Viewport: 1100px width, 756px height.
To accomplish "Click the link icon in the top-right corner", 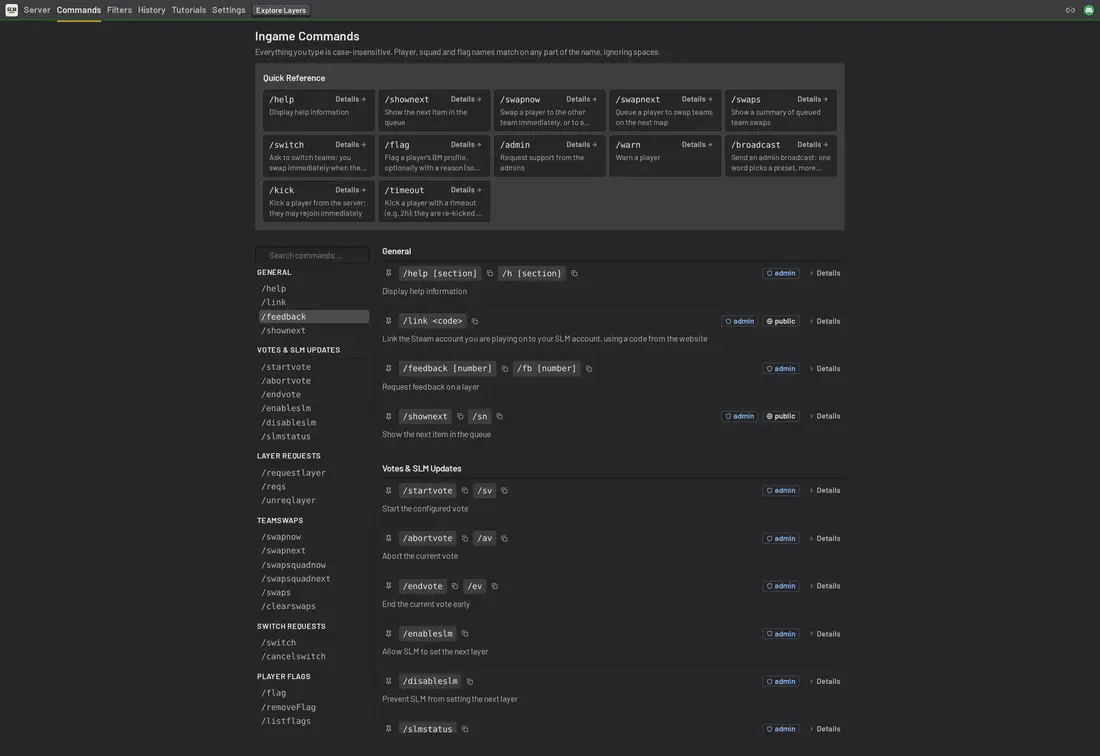I will pos(1070,10).
